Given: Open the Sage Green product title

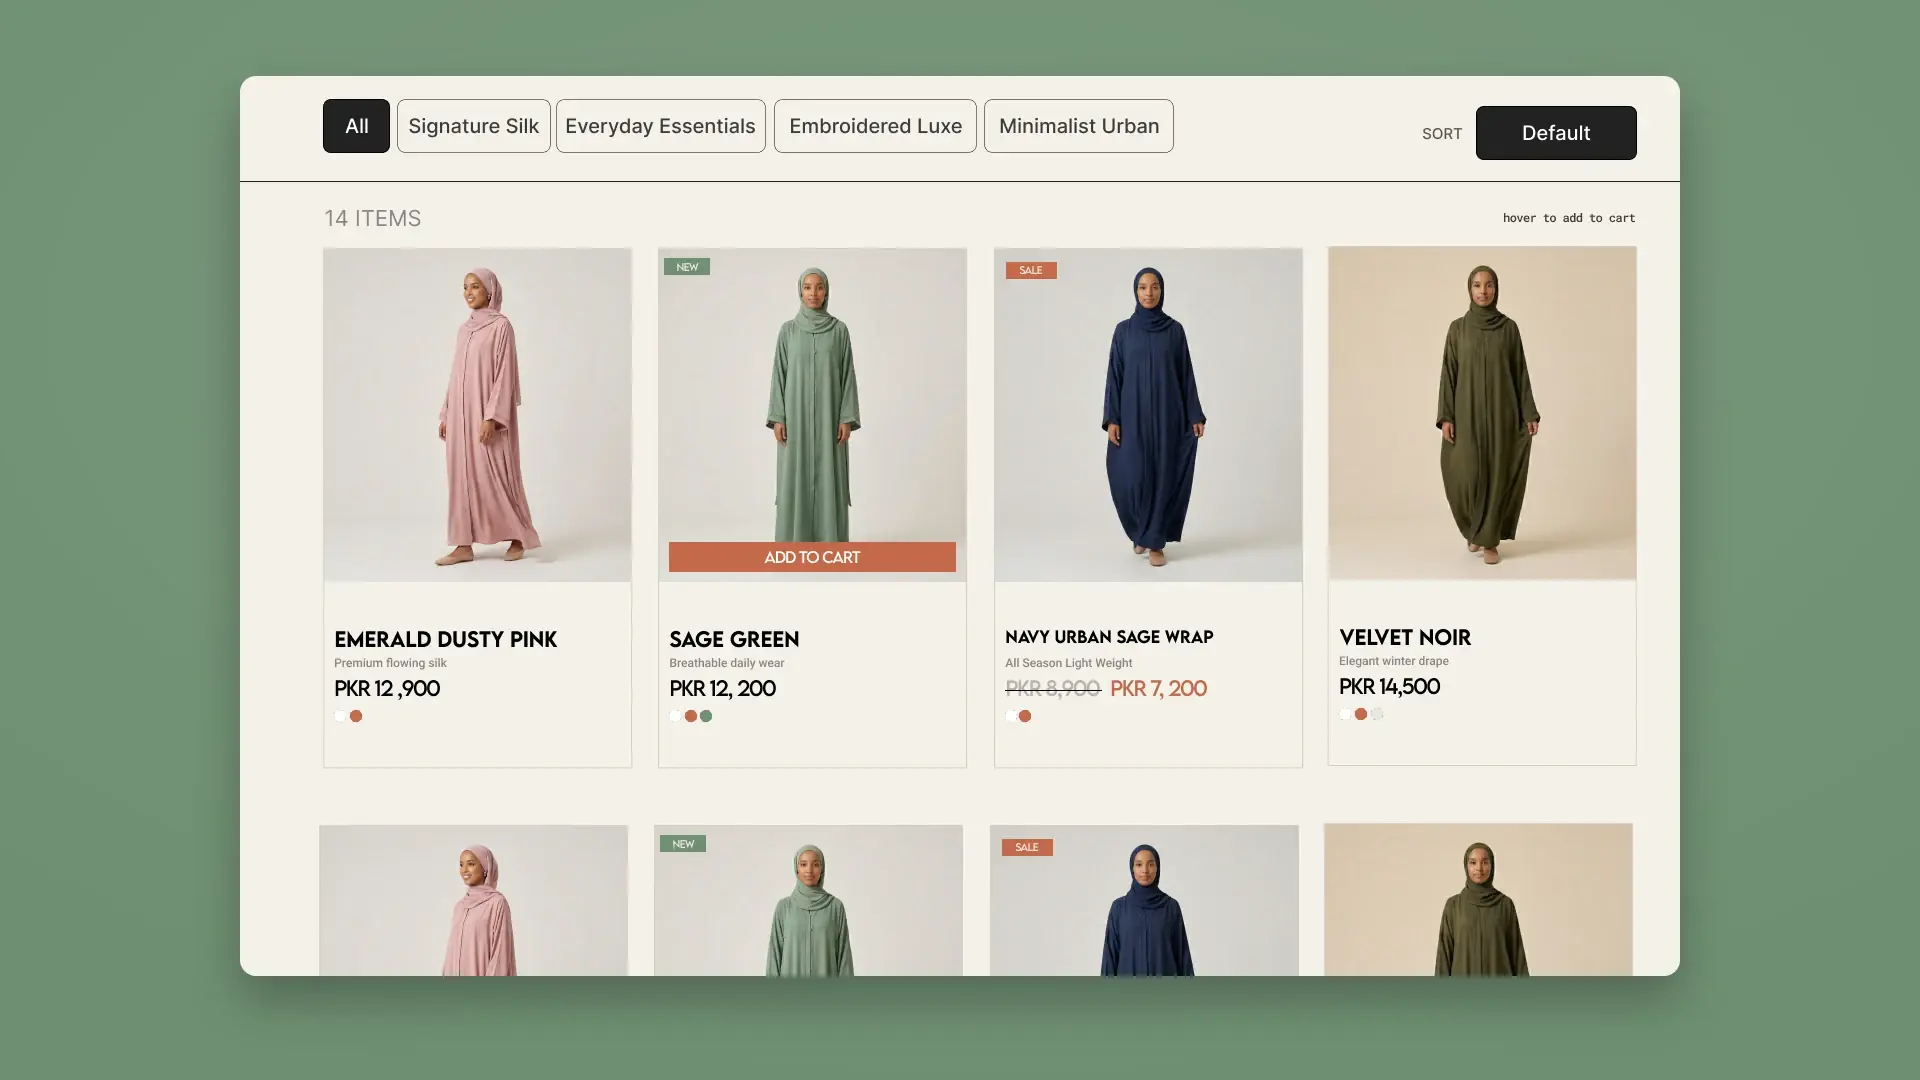Looking at the screenshot, I should click(734, 639).
